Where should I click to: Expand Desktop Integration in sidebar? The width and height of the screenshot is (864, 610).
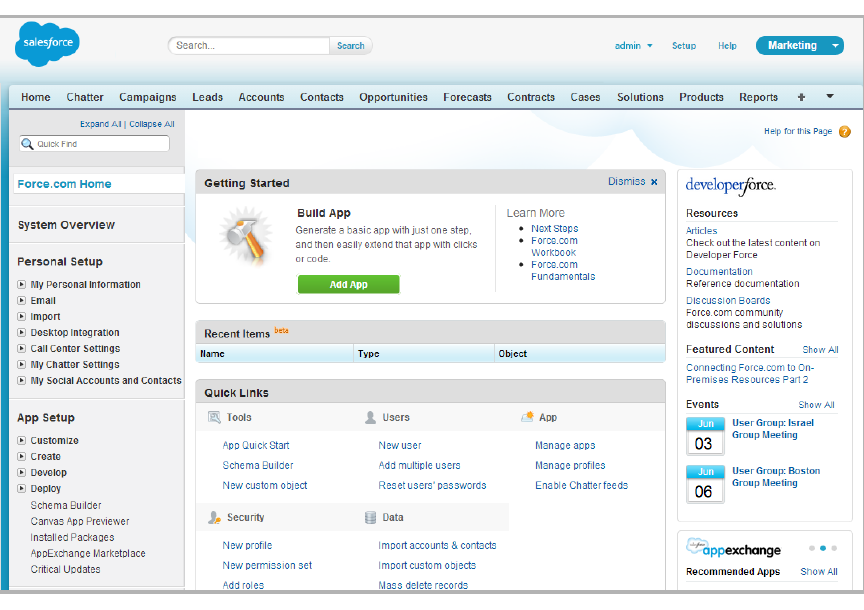coord(21,332)
